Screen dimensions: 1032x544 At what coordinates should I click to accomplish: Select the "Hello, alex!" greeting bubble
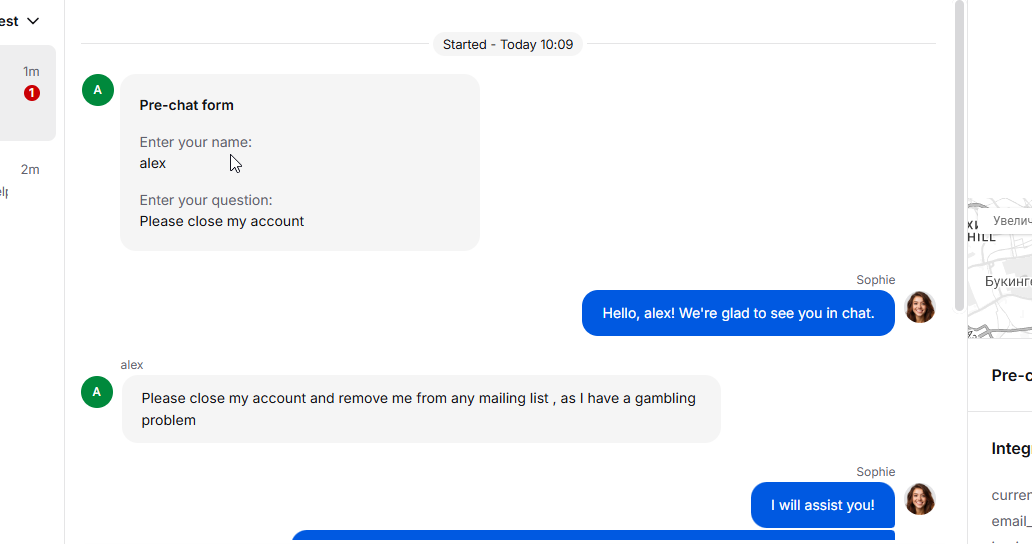click(738, 313)
